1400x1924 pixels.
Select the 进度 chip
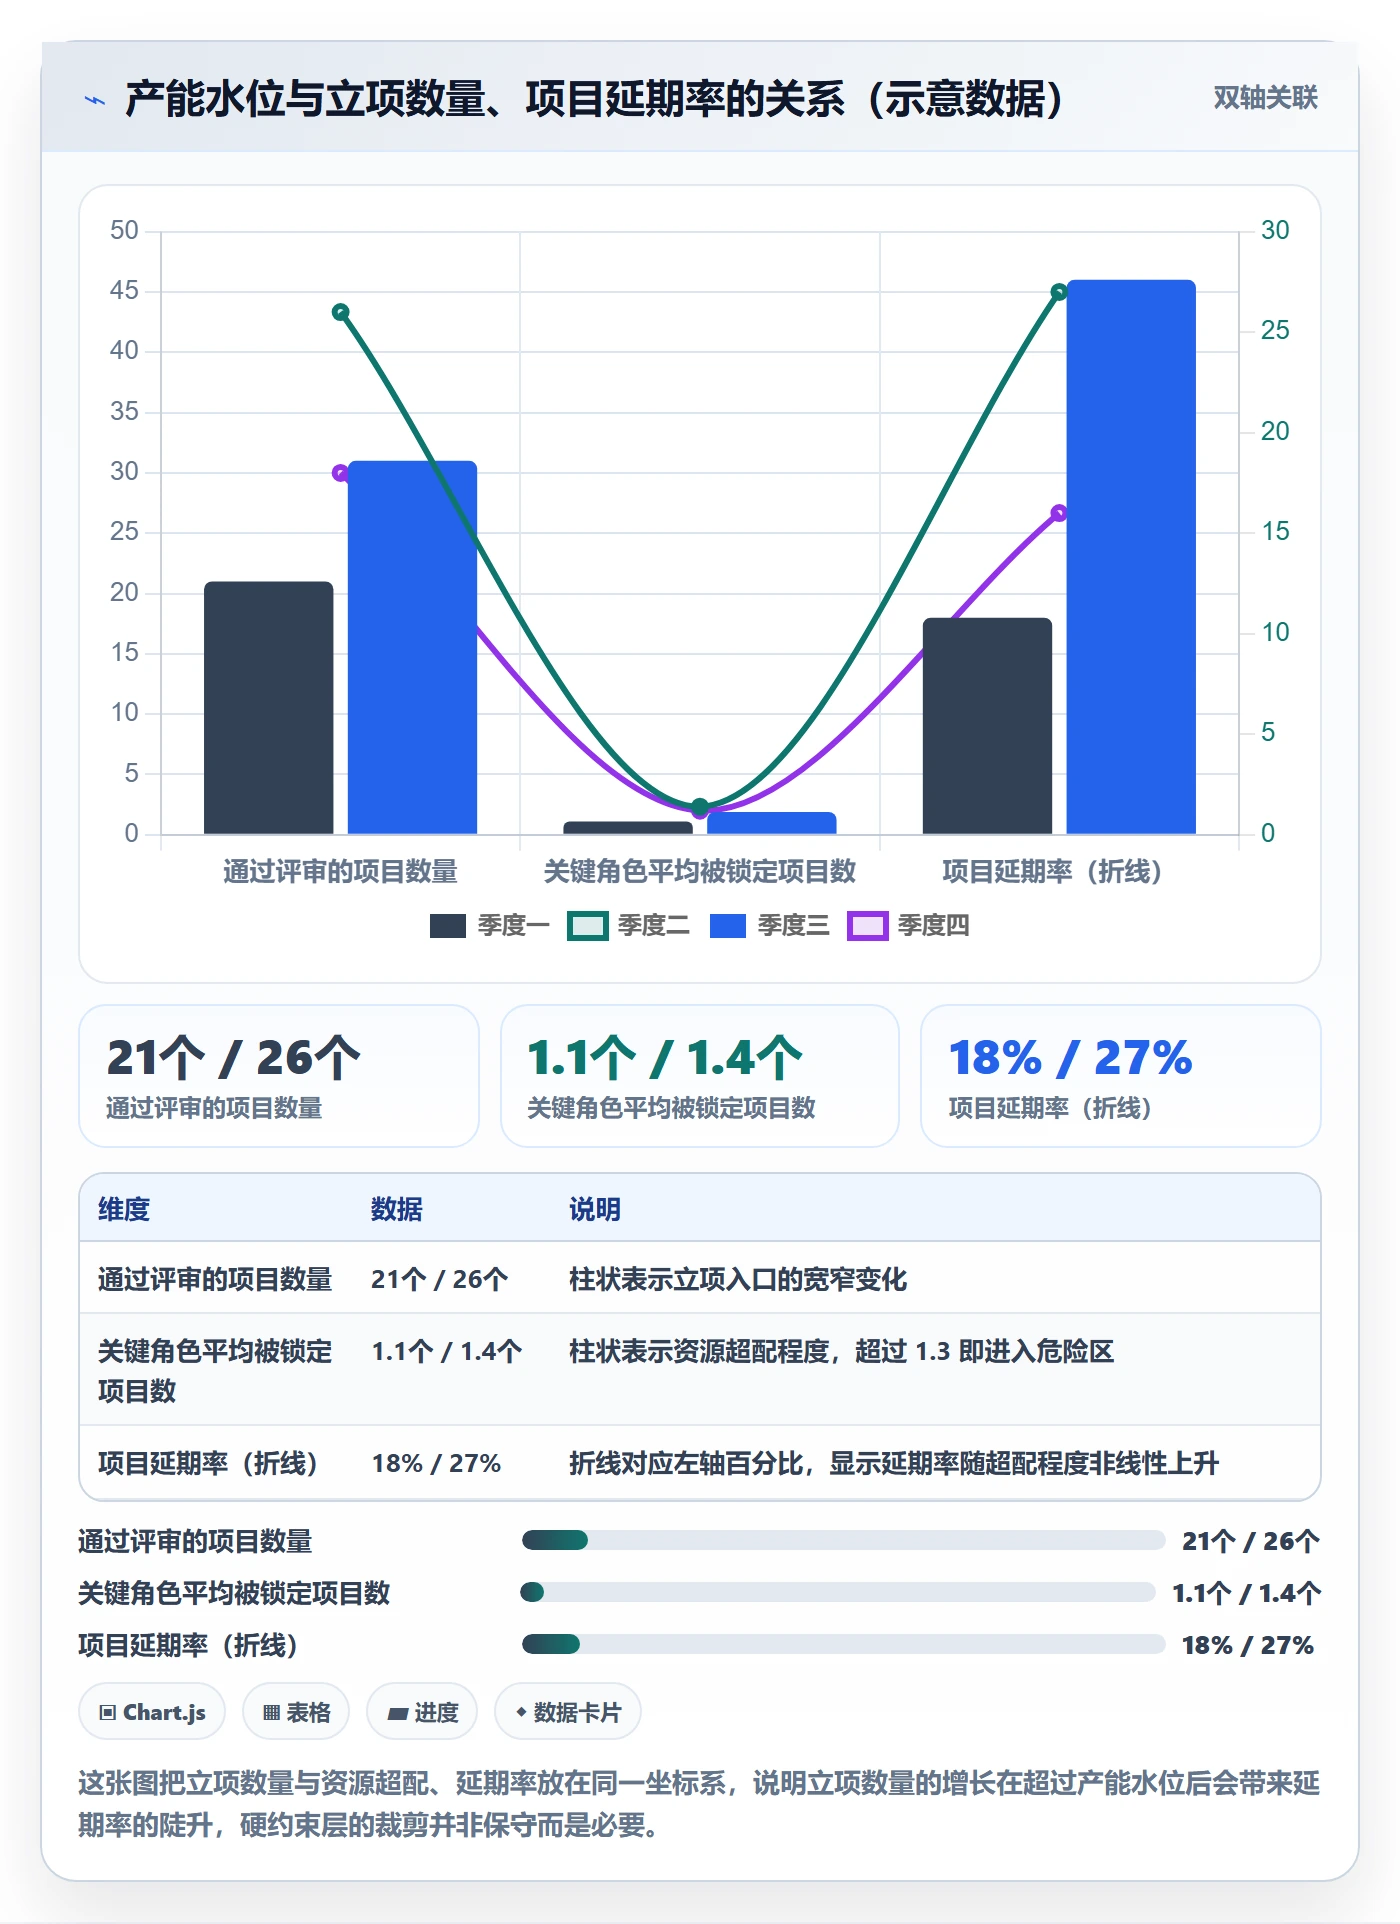tap(422, 1712)
